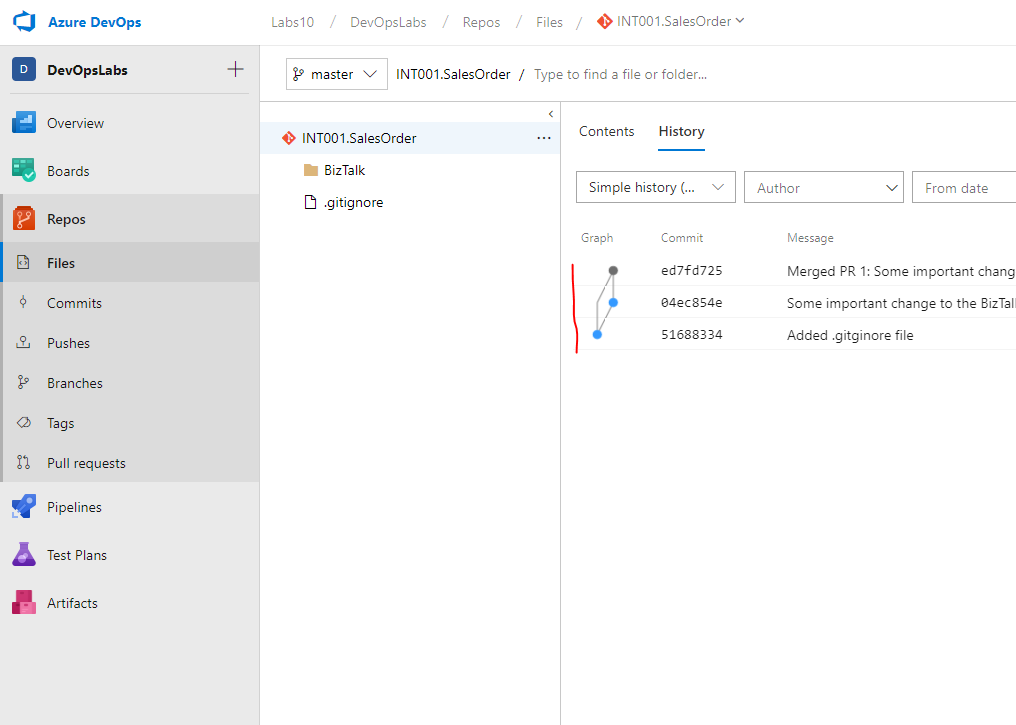
Task: Open Pull requests in the Repos menu
Action: (86, 463)
